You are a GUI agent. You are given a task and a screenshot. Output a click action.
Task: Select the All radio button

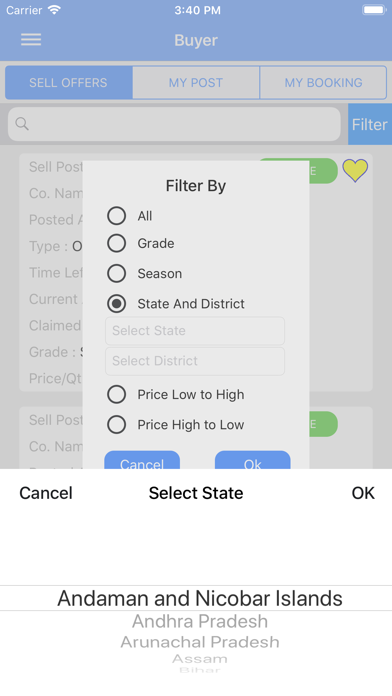point(116,216)
